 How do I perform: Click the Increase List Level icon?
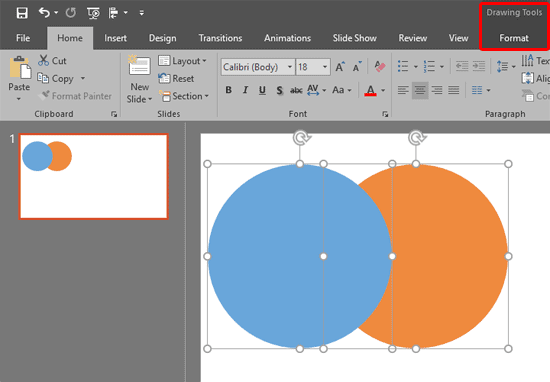point(479,66)
